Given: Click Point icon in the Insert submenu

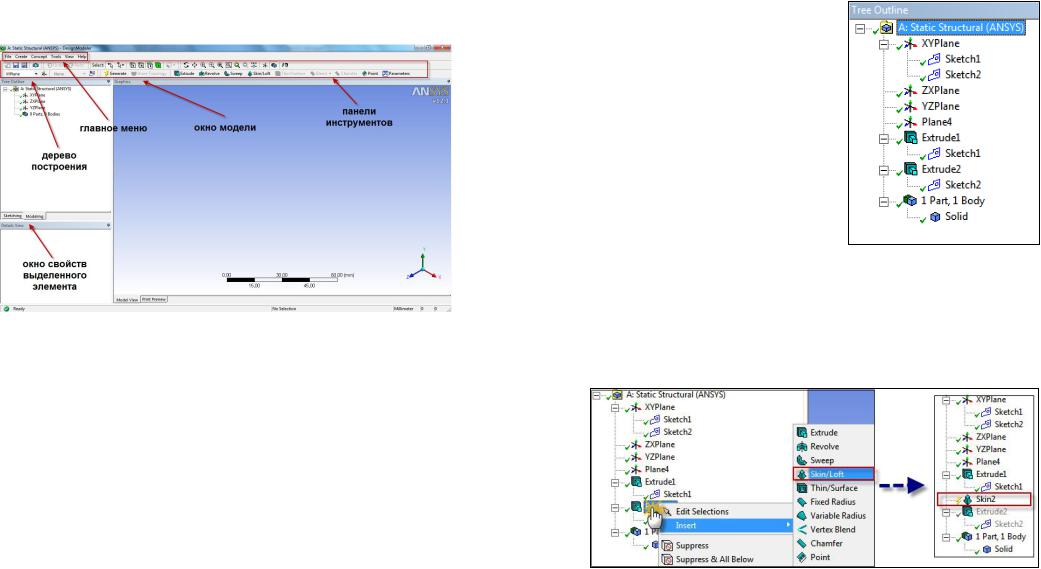Looking at the screenshot, I should click(801, 557).
